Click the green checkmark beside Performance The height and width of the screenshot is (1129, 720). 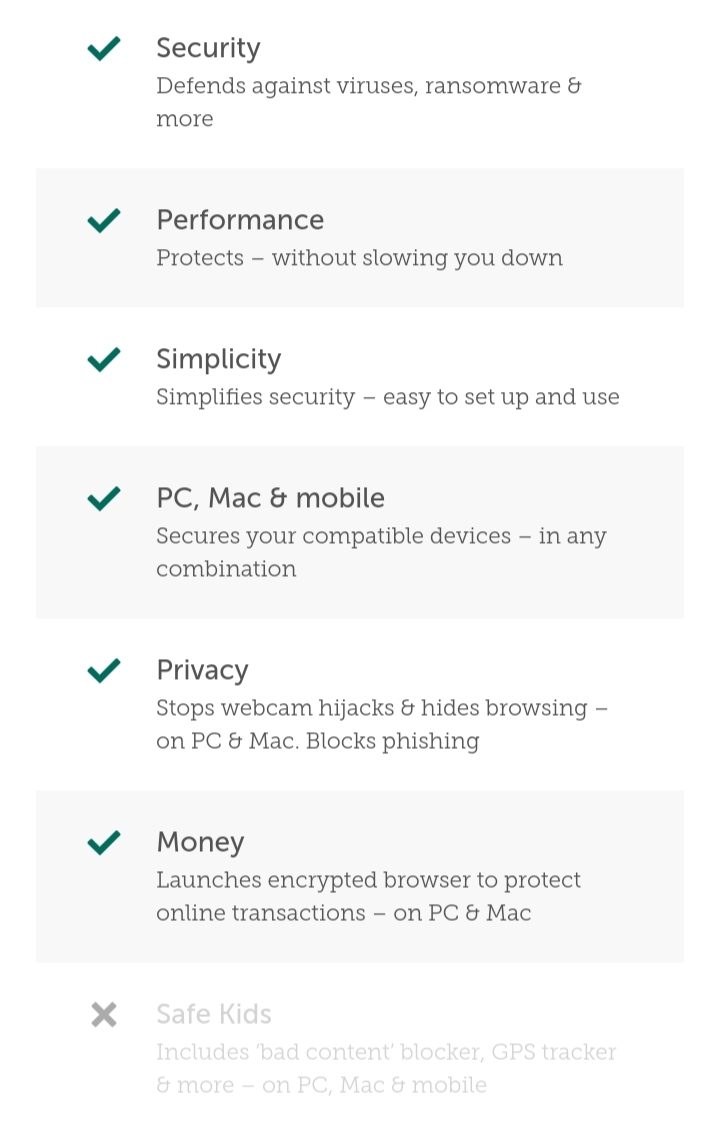coord(104,220)
